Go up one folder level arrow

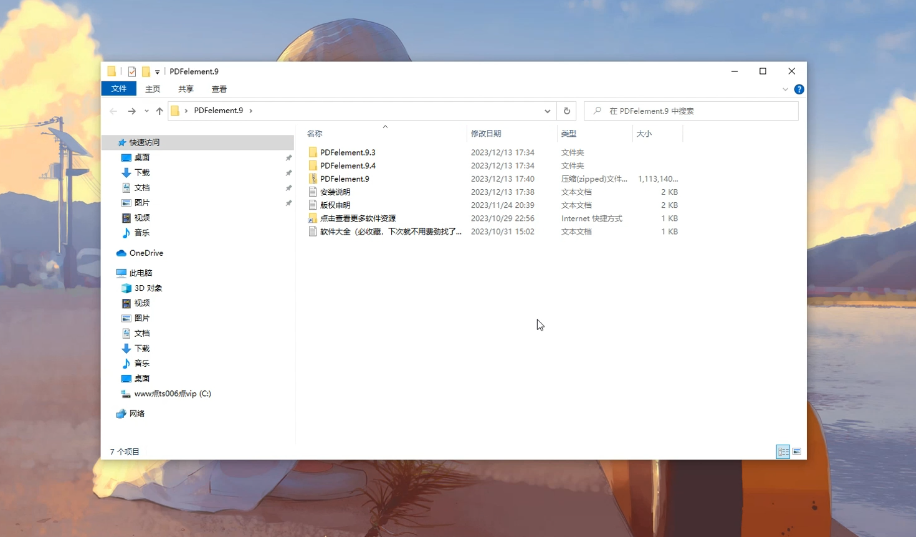click(159, 111)
